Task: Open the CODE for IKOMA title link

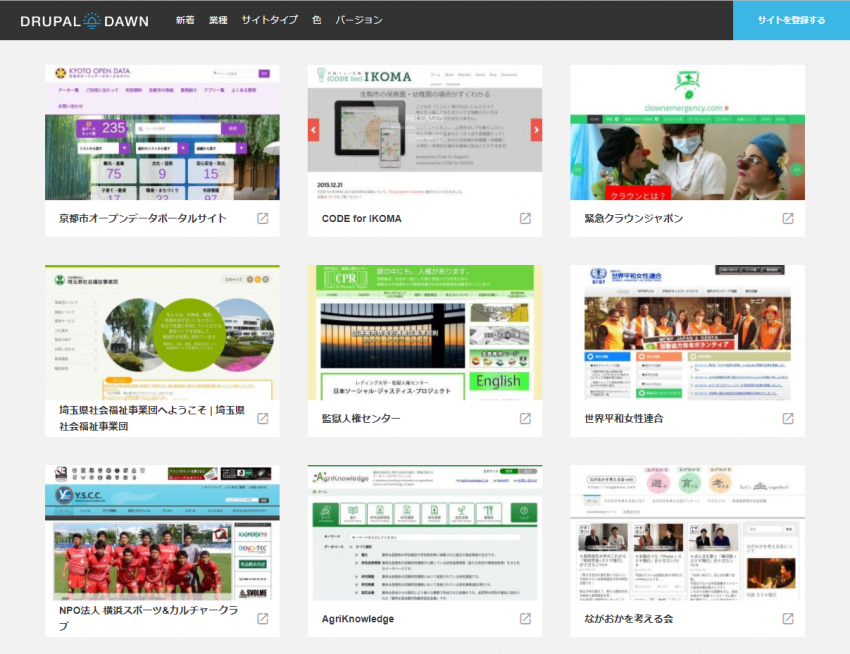Action: click(x=362, y=219)
